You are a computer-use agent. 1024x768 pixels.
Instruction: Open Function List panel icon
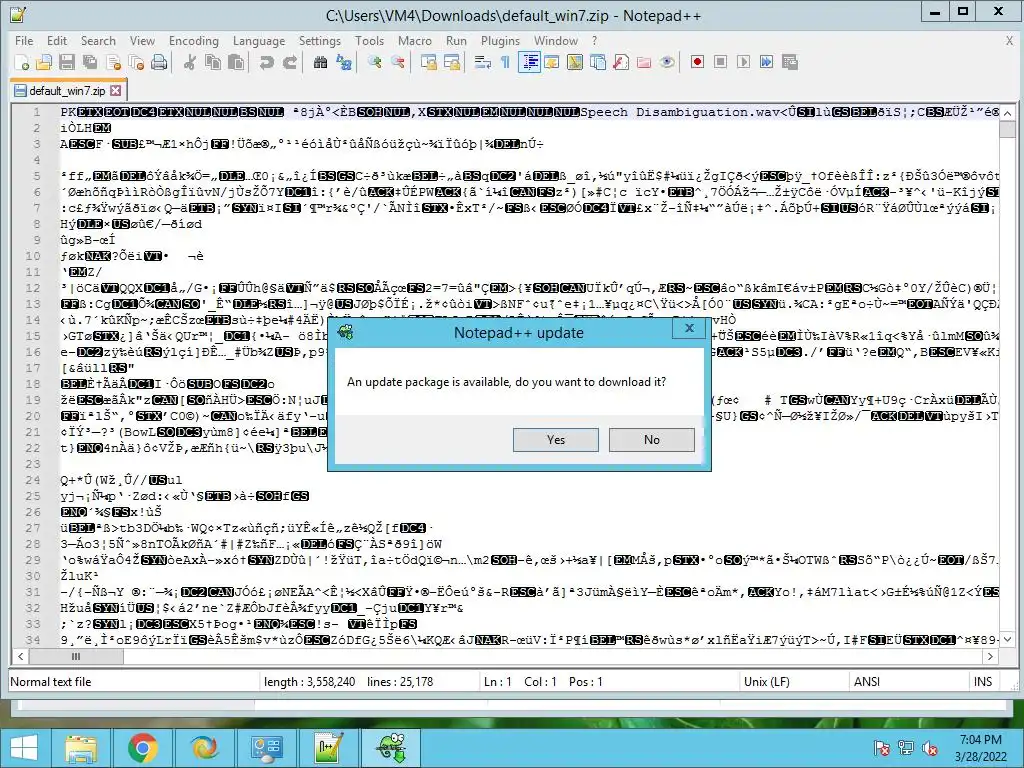pyautogui.click(x=621, y=62)
